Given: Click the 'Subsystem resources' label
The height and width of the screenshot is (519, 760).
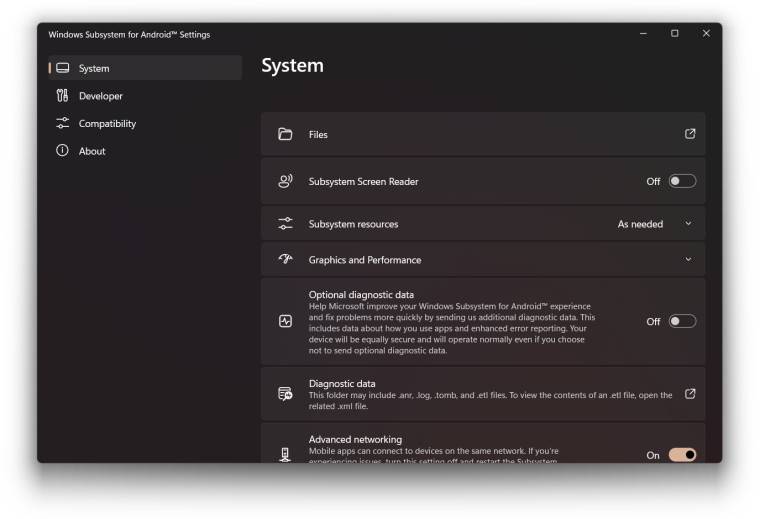Looking at the screenshot, I should 353,224.
